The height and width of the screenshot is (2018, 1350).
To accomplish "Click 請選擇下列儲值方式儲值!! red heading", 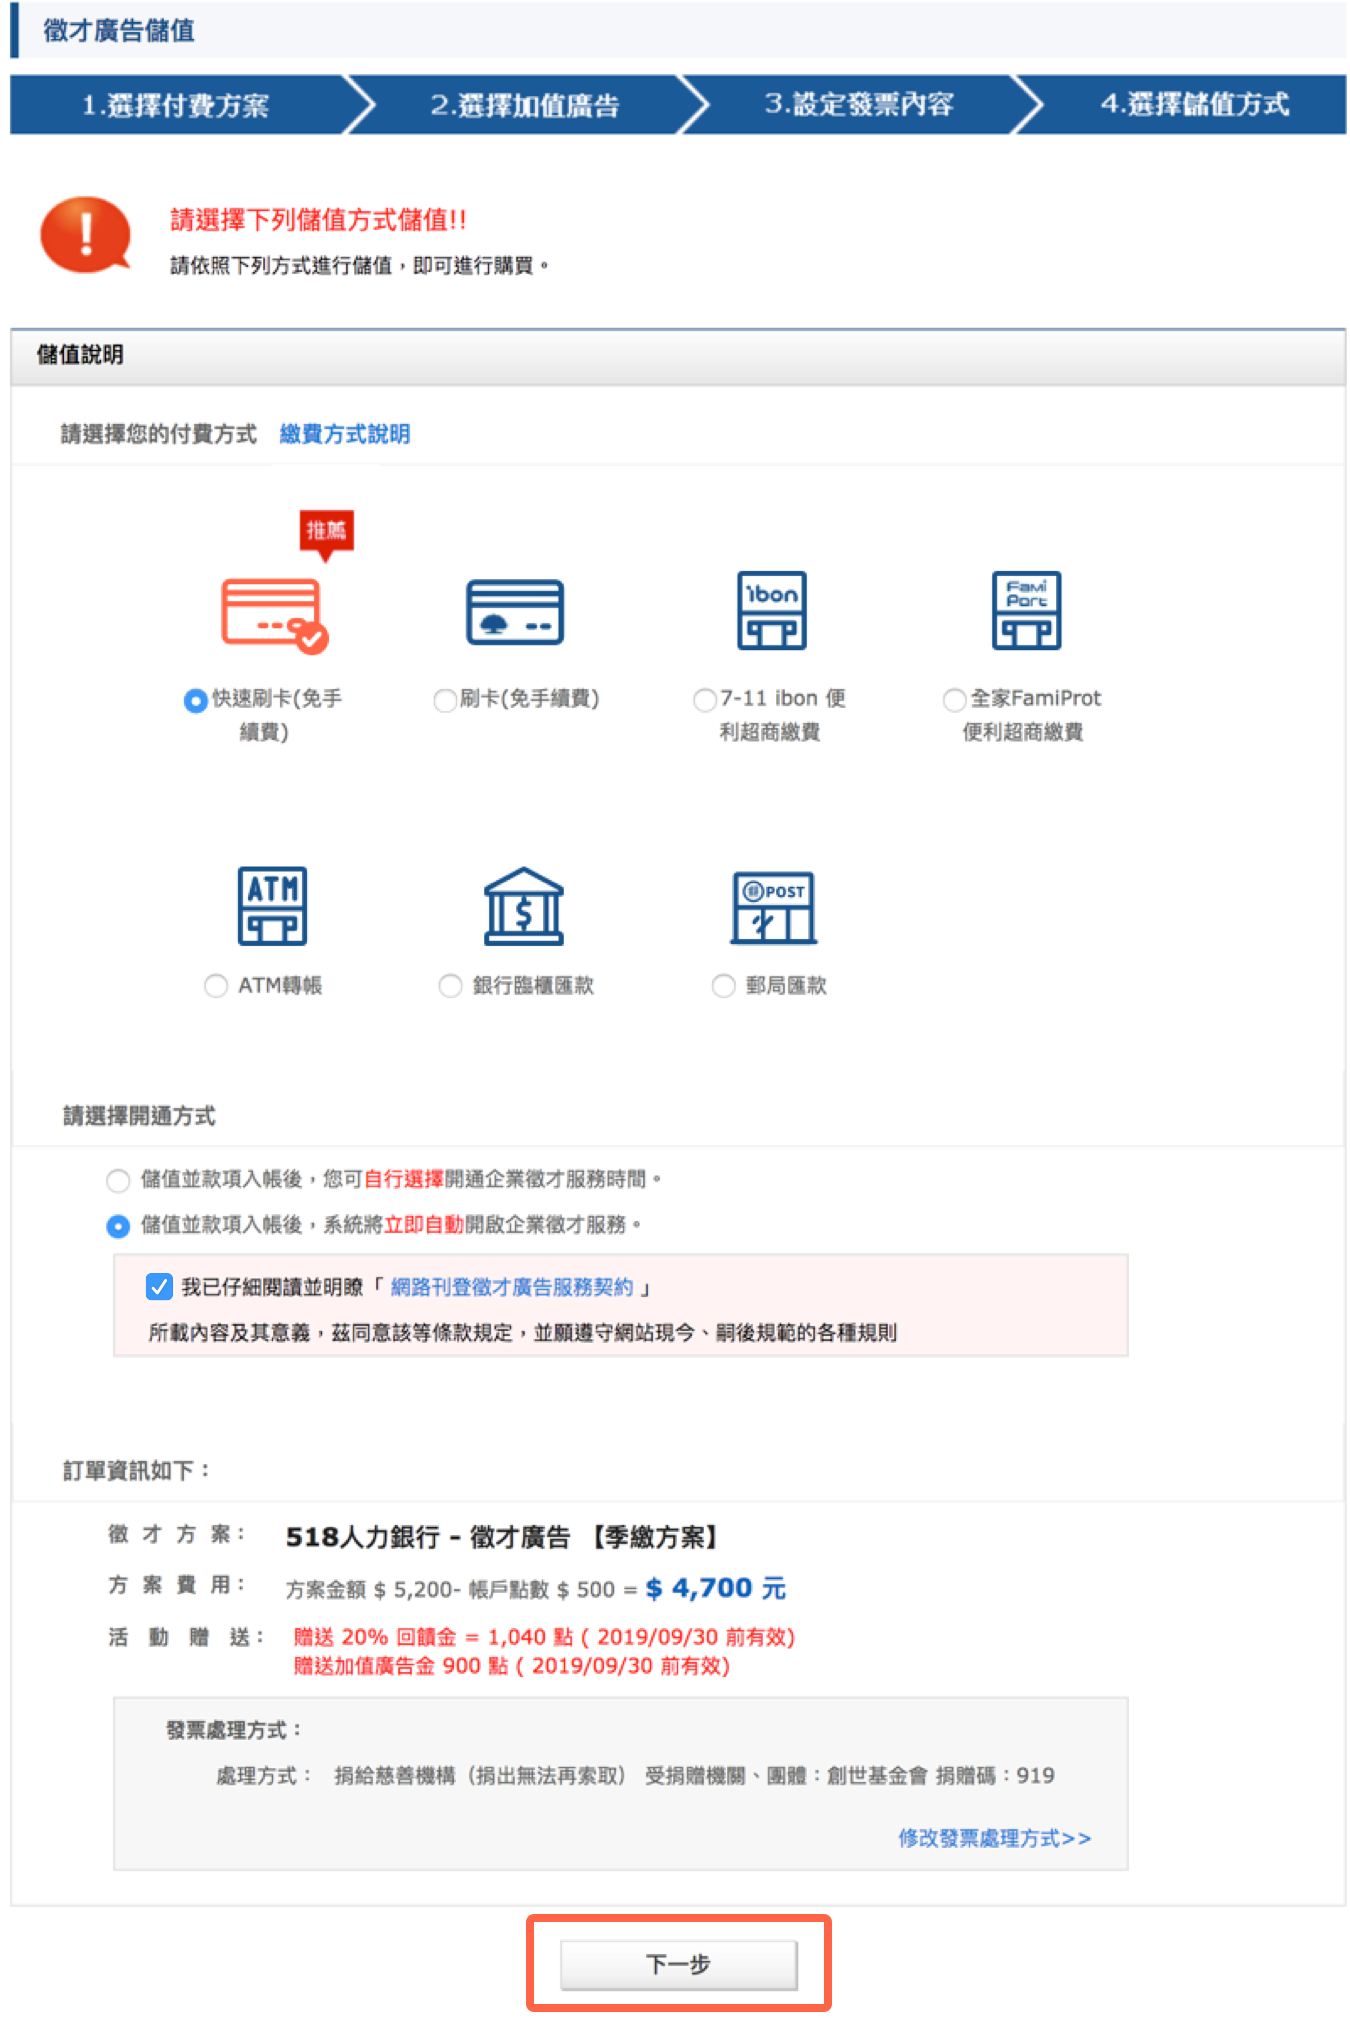I will click(x=318, y=220).
